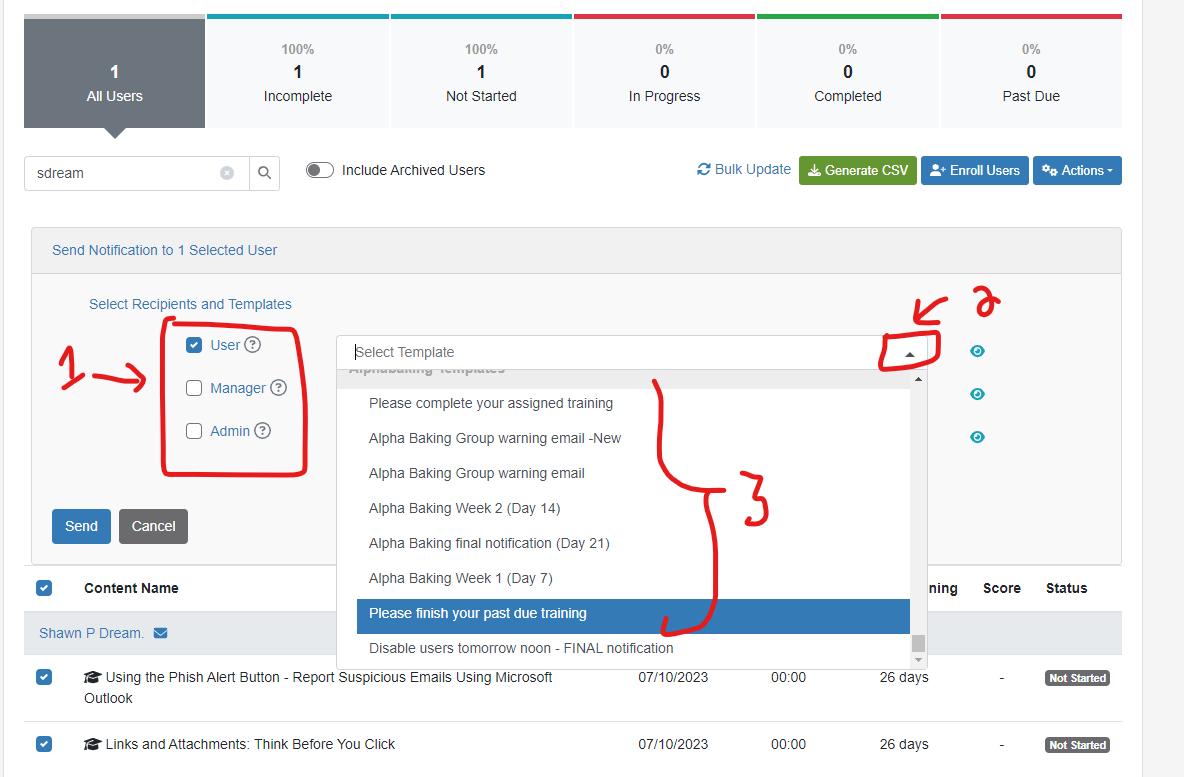
Task: Switch to All Users tab
Action: pyautogui.click(x=114, y=73)
